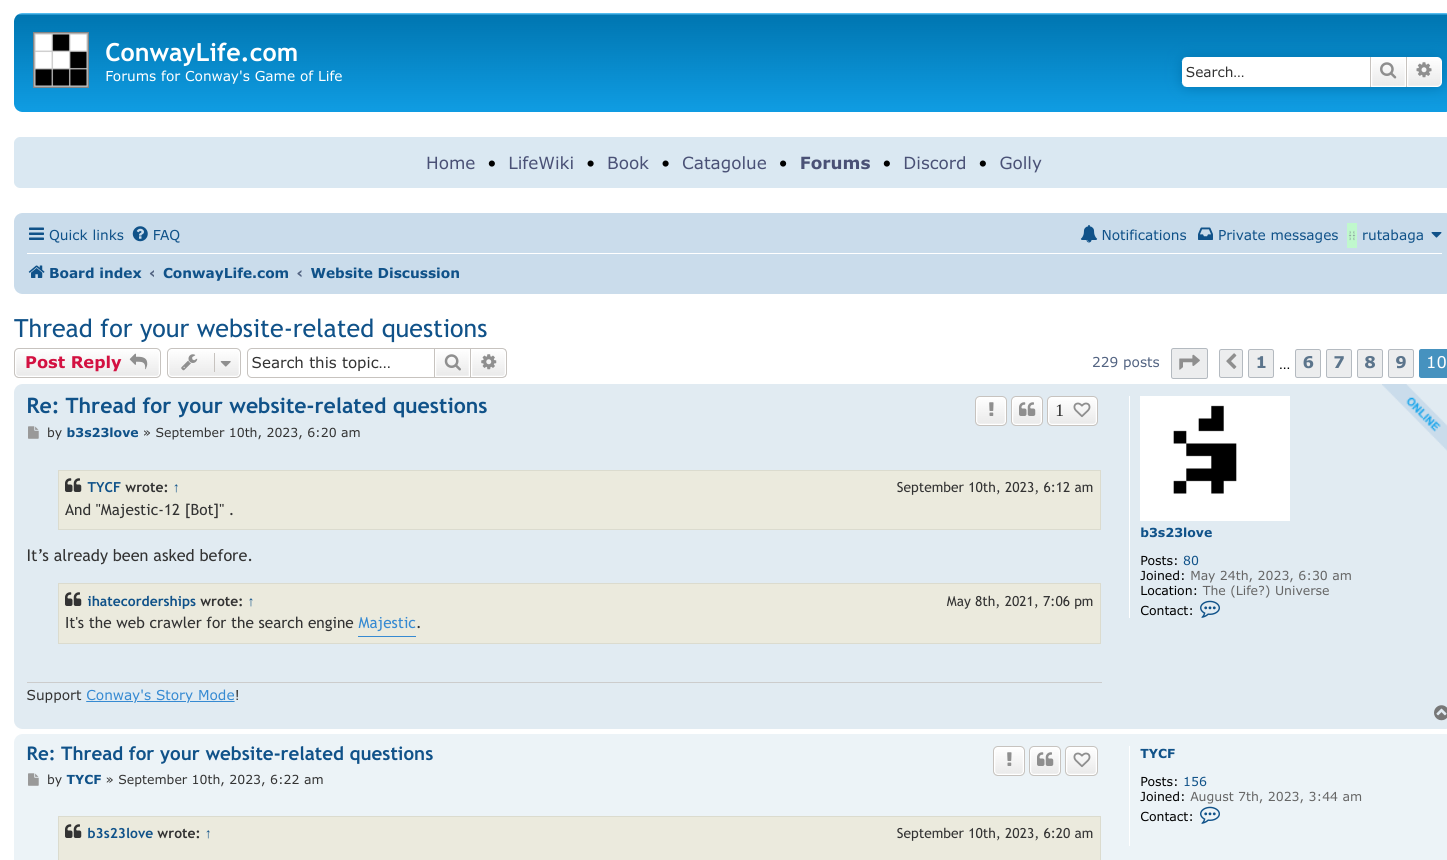1447x860 pixels.
Task: Go to previous page arrow
Action: [1231, 363]
